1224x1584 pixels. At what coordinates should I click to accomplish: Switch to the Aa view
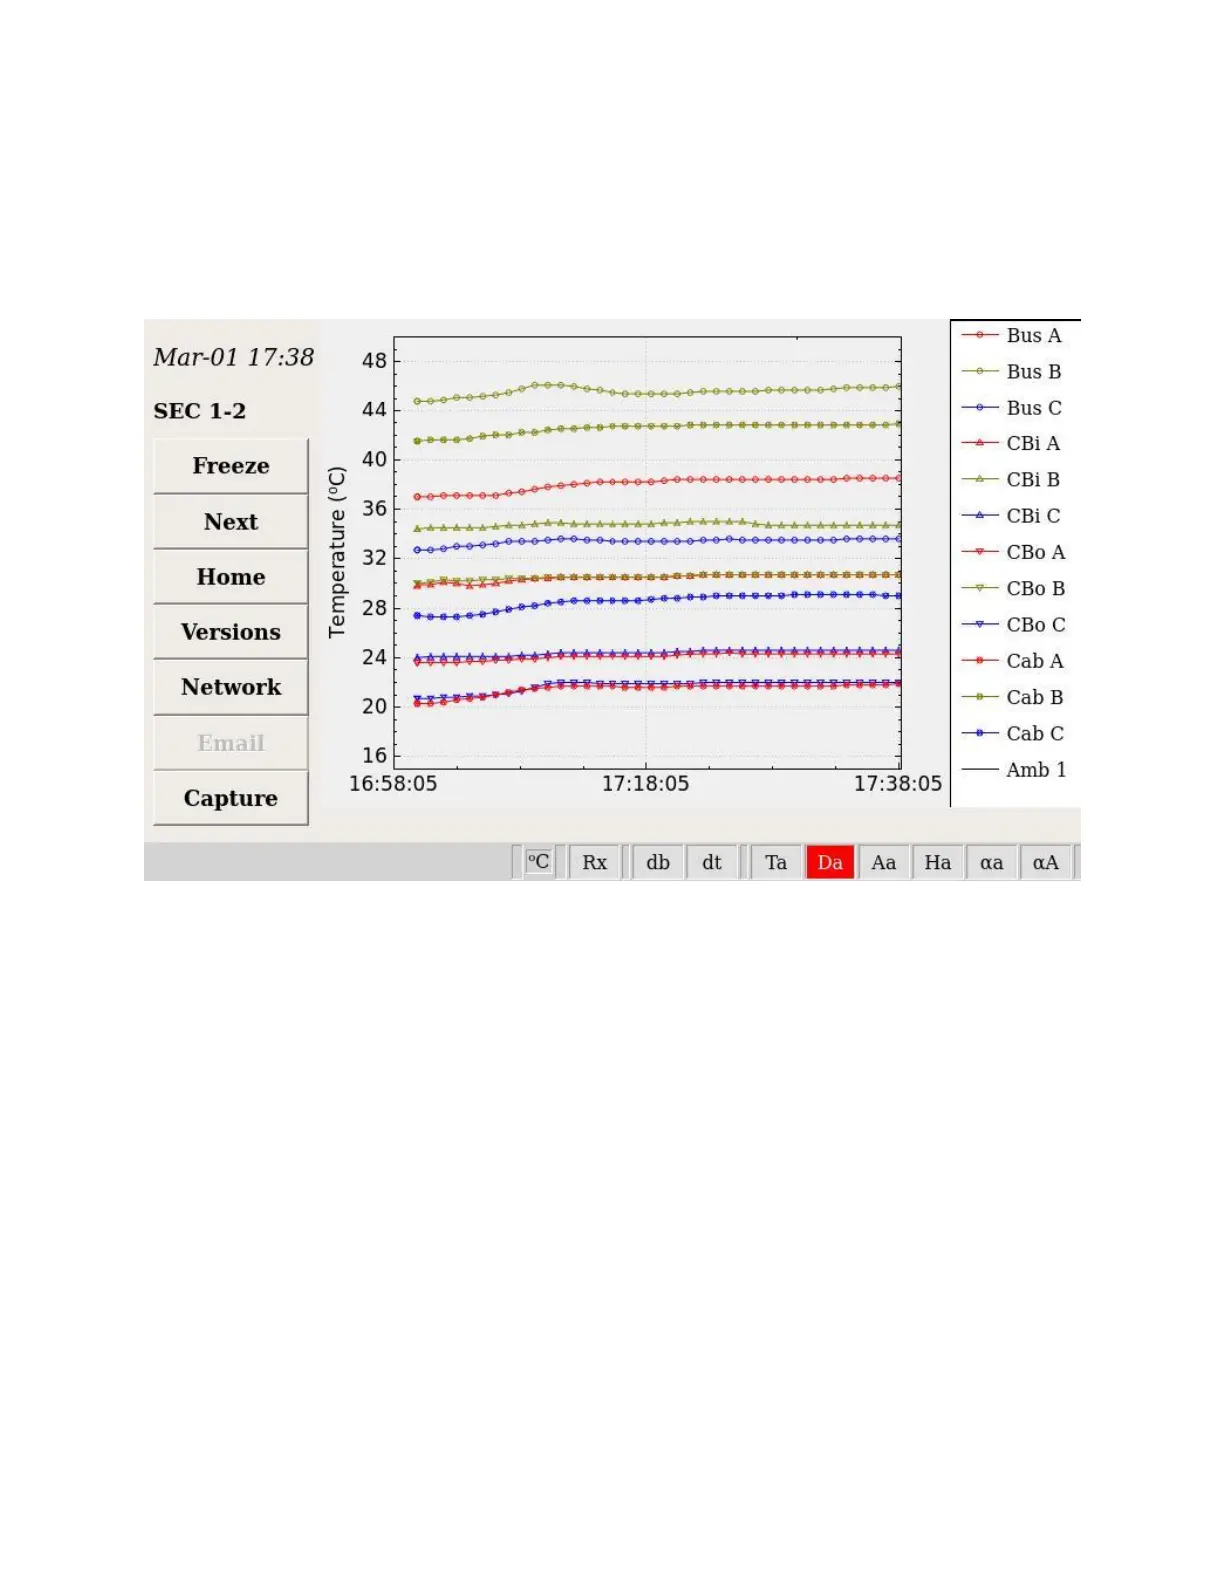click(x=884, y=862)
